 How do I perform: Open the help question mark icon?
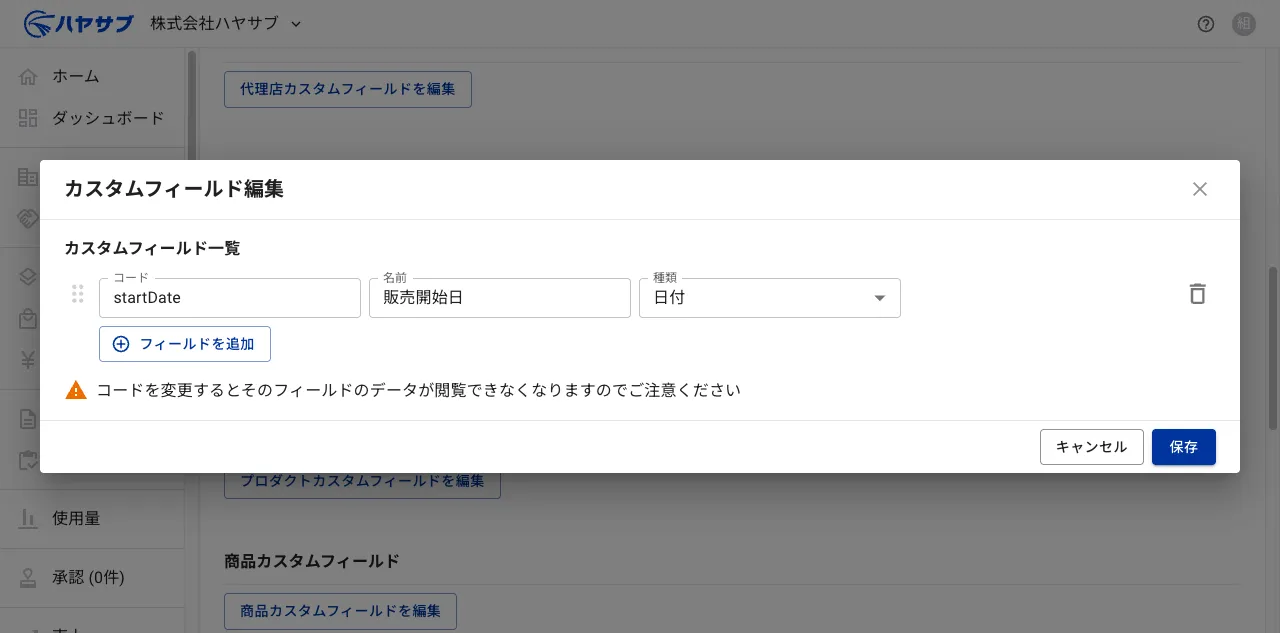point(1206,24)
